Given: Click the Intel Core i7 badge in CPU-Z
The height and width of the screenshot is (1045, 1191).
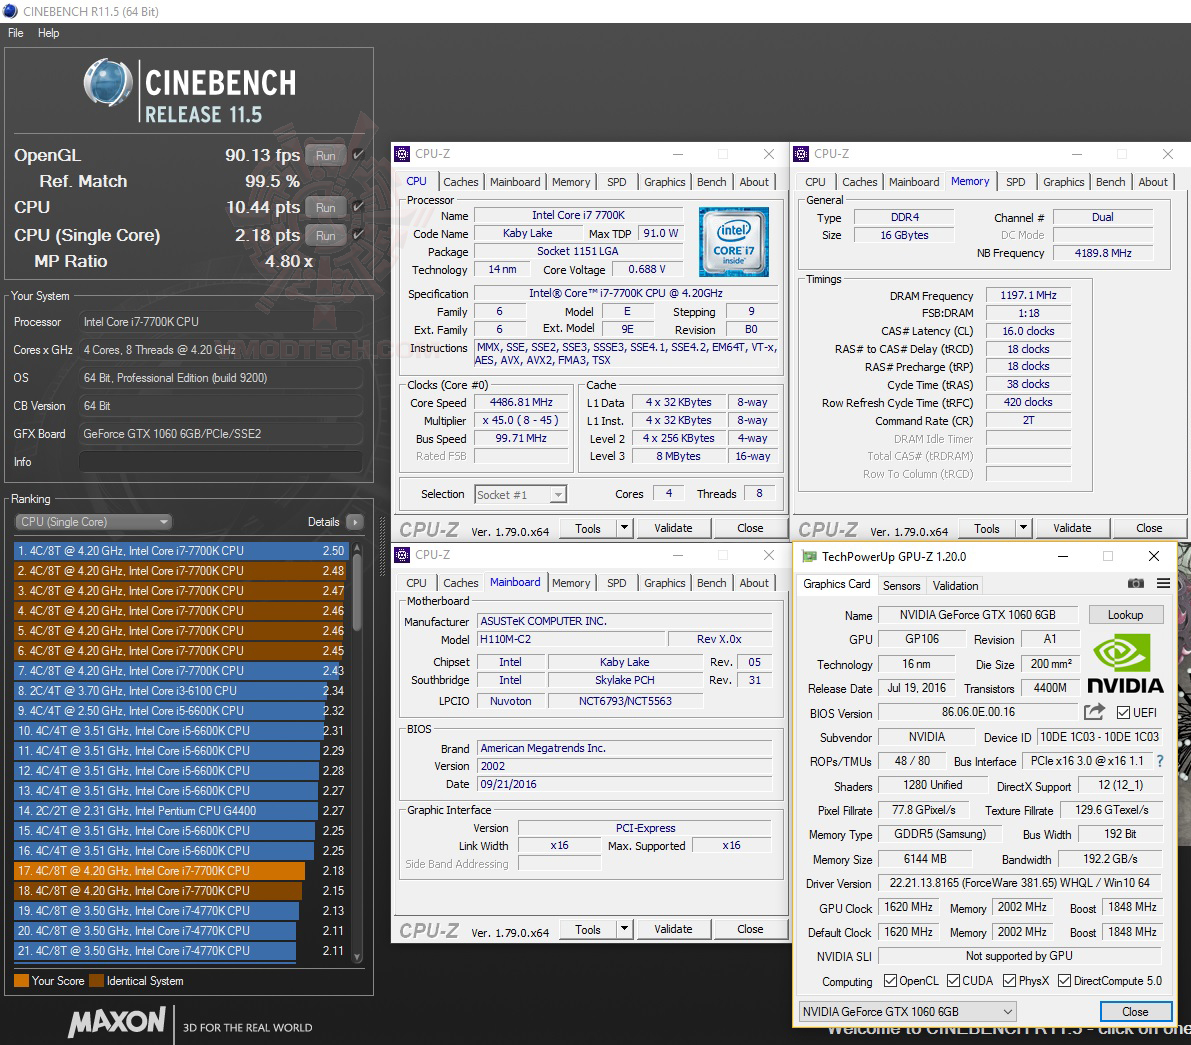Looking at the screenshot, I should coord(734,242).
